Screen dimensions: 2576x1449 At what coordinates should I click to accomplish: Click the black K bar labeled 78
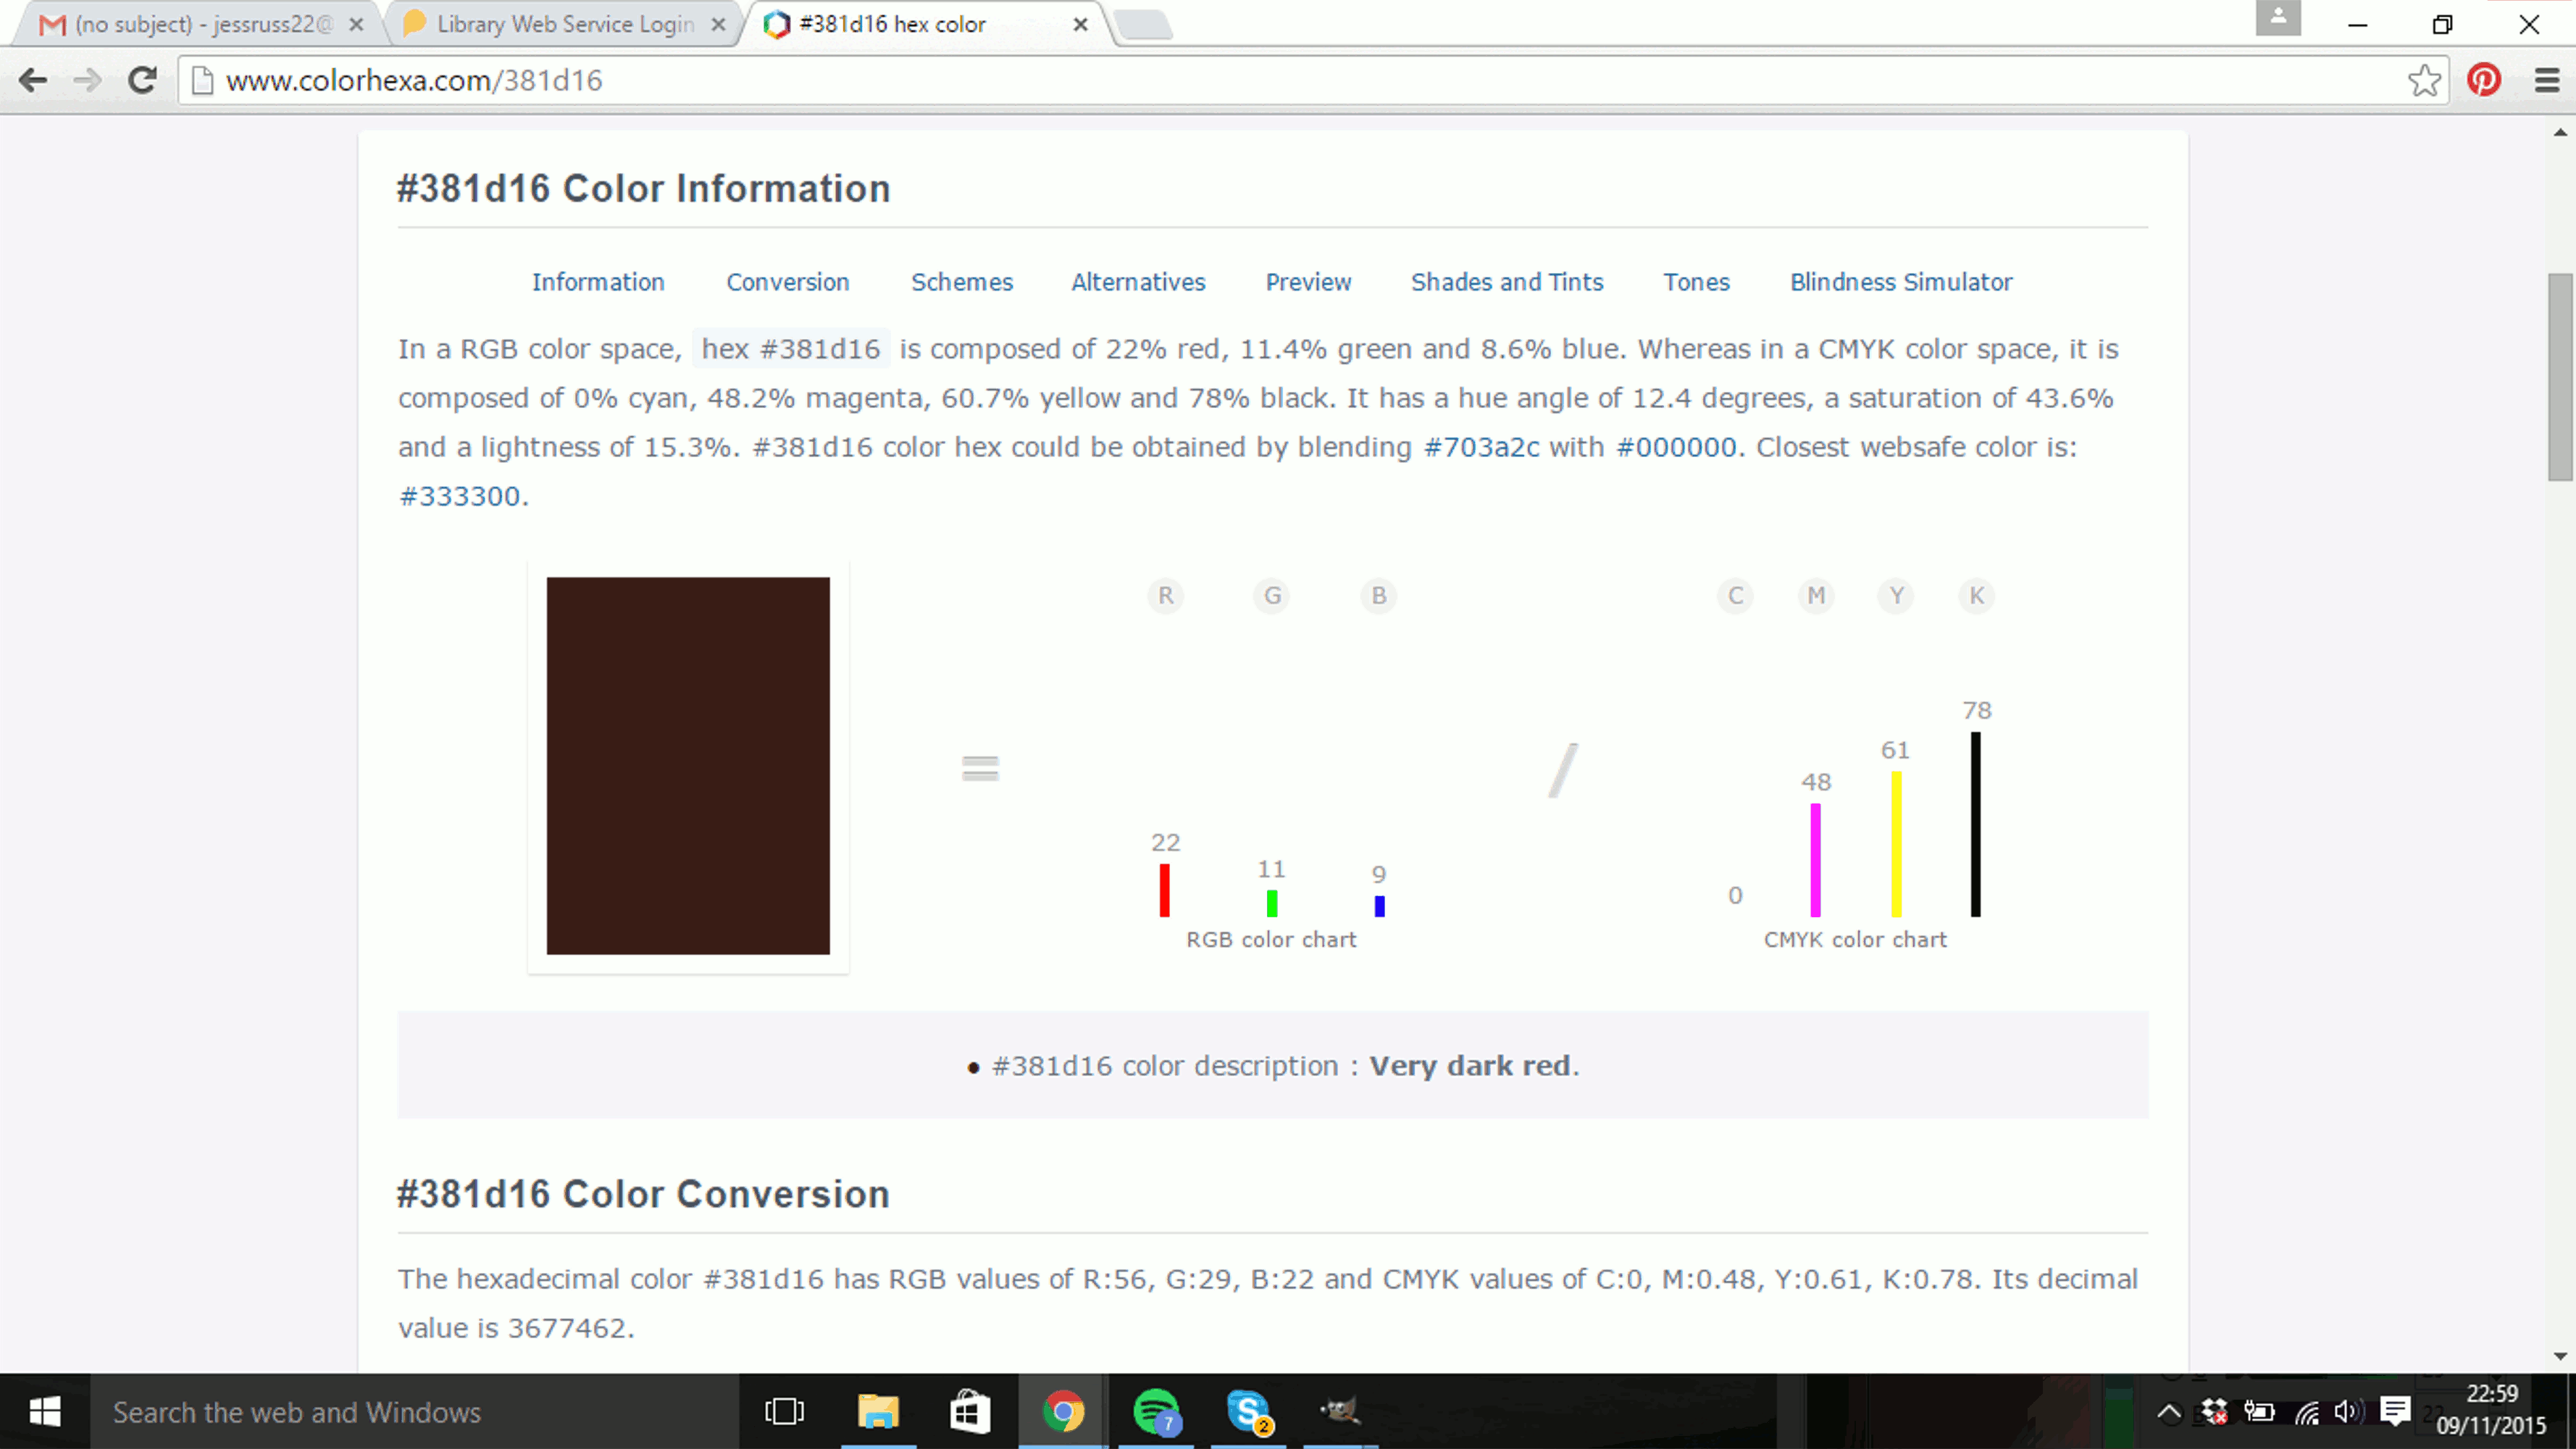pyautogui.click(x=1976, y=824)
